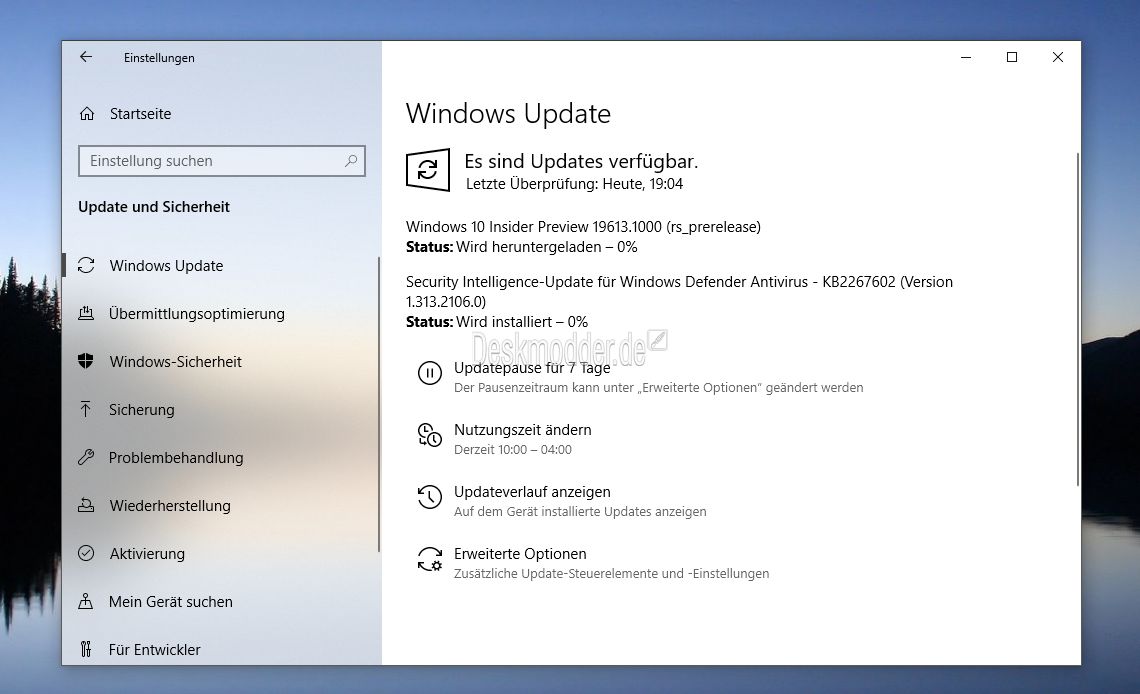This screenshot has width=1140, height=694.
Task: Click 'Wird heruntergeladen – 0%' status
Action: click(x=547, y=247)
